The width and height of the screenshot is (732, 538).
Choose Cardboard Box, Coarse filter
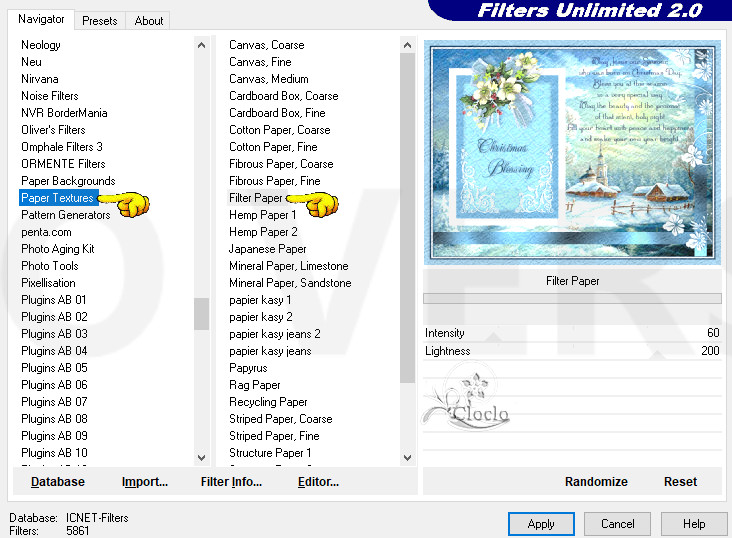(x=283, y=96)
